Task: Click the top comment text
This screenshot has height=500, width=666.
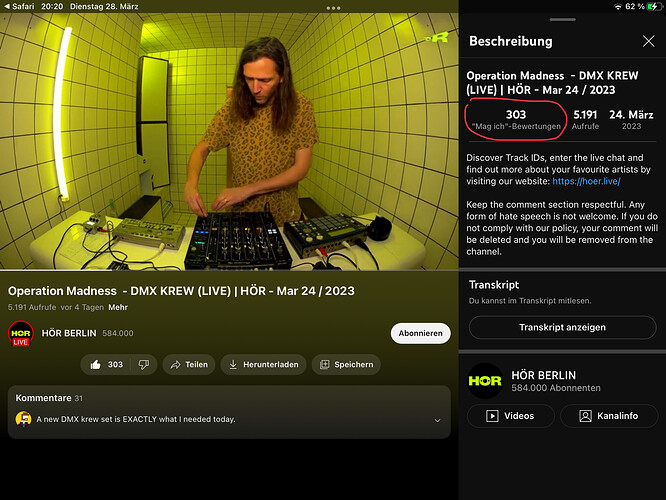Action: coord(136,419)
